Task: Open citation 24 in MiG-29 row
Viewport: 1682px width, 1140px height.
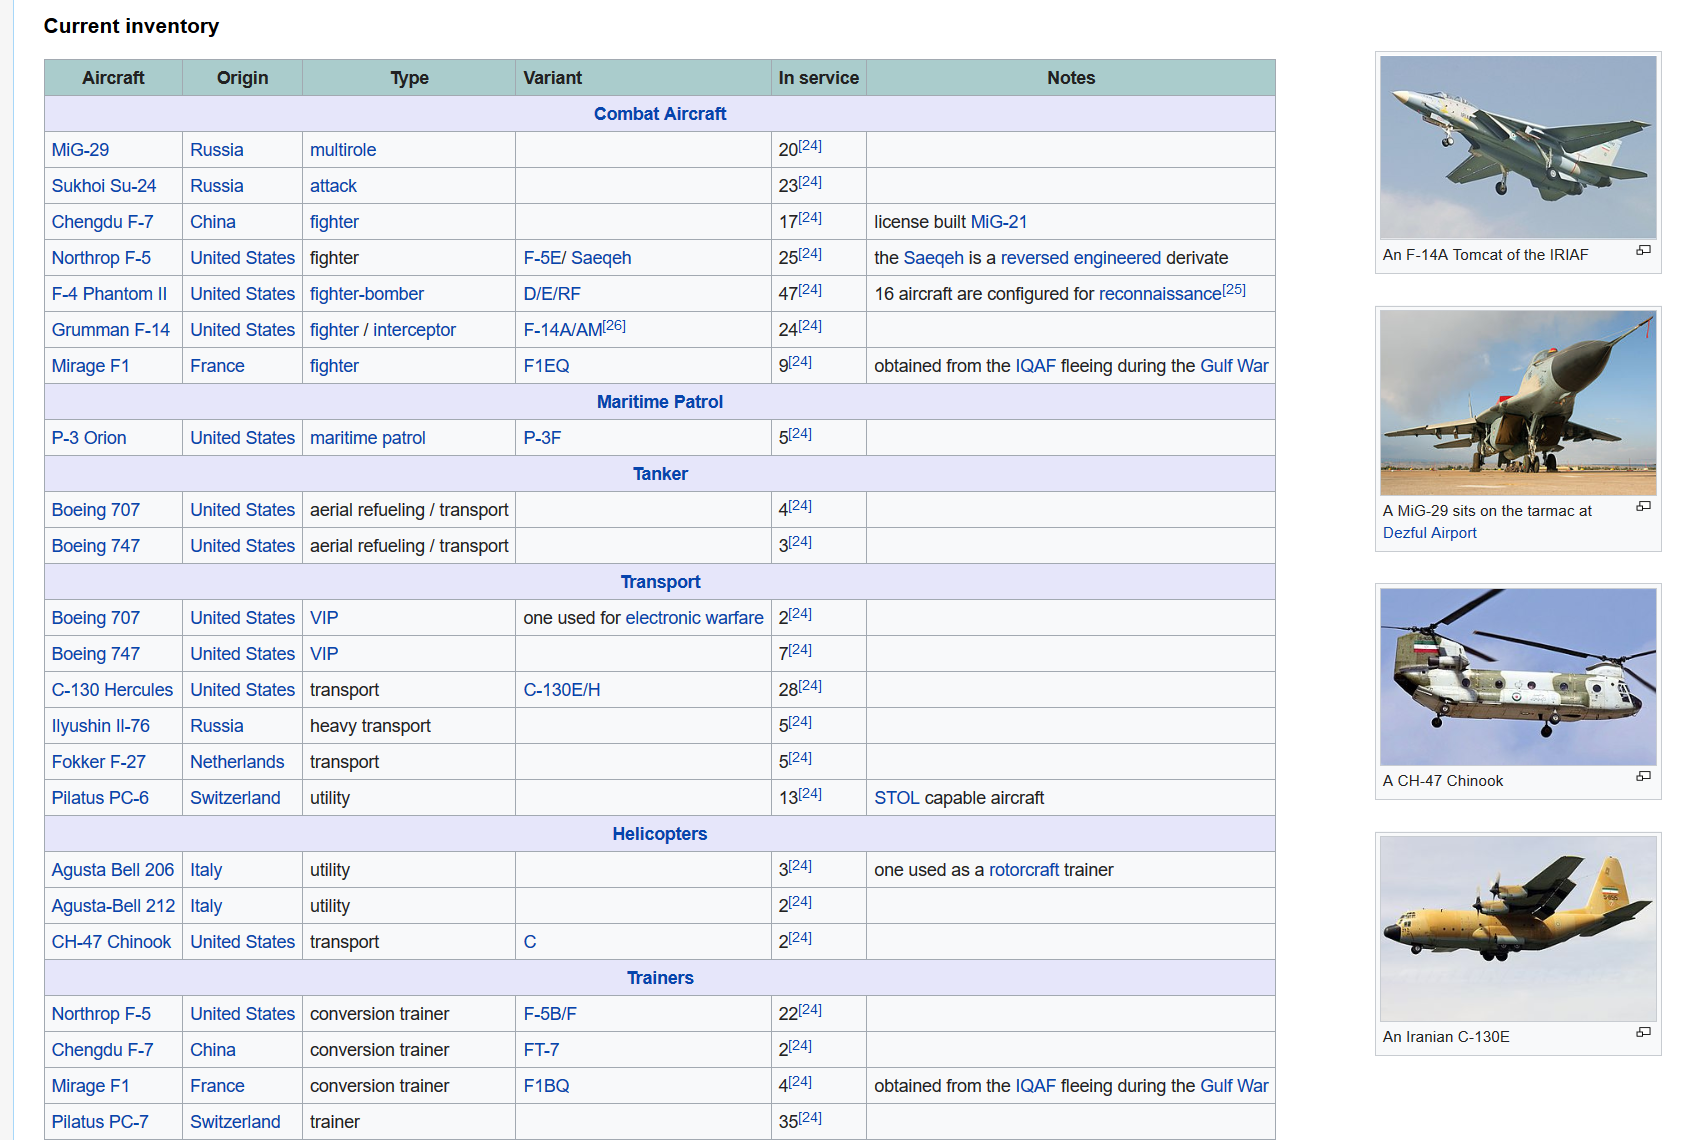Action: point(810,146)
